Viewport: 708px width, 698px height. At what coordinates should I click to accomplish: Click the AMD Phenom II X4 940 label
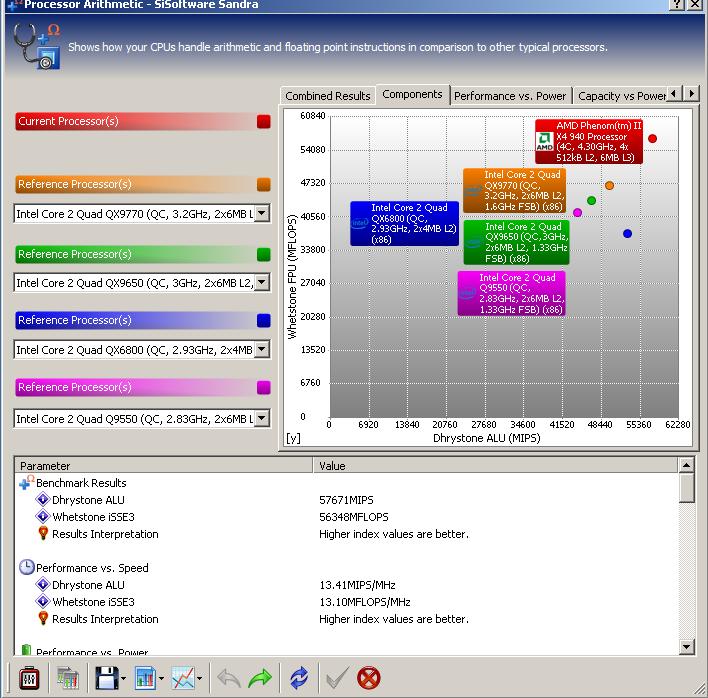pos(589,141)
